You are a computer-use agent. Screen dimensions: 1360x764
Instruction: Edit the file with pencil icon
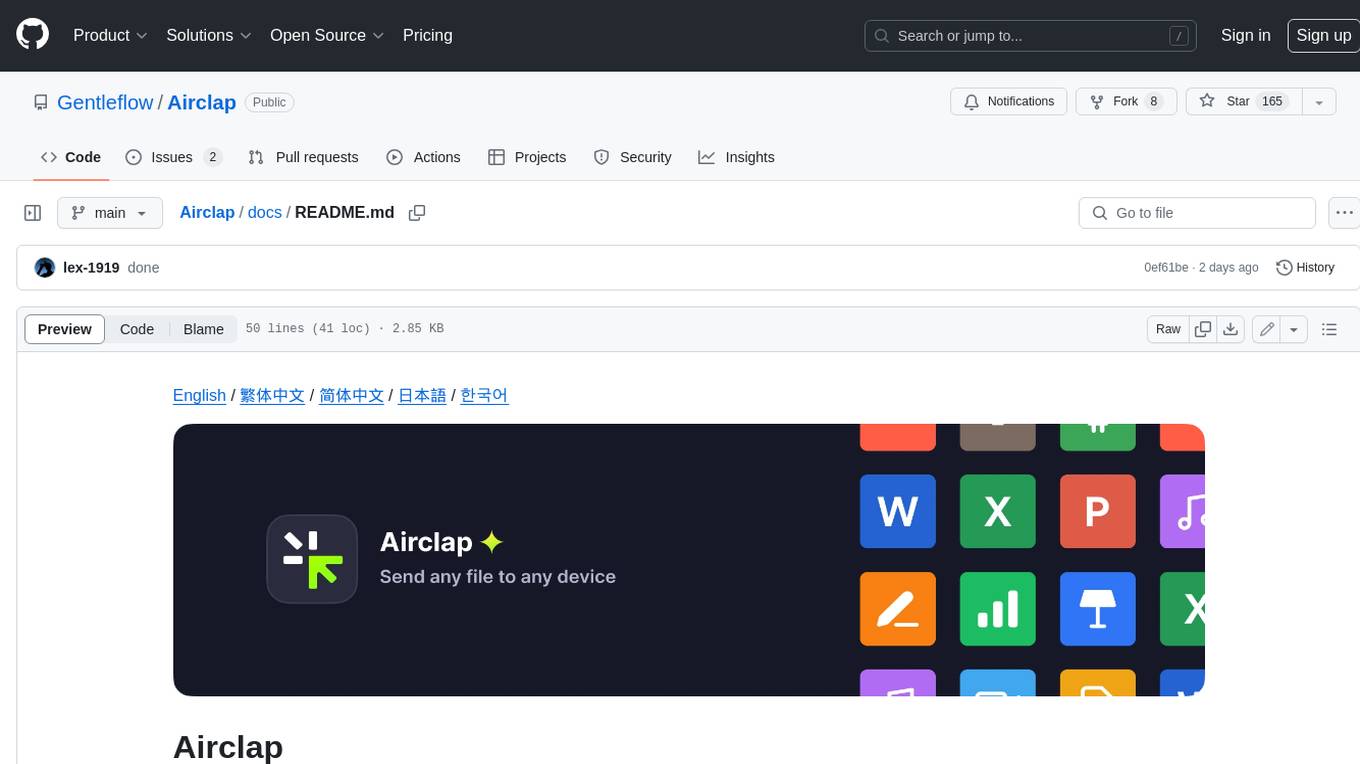tap(1267, 329)
